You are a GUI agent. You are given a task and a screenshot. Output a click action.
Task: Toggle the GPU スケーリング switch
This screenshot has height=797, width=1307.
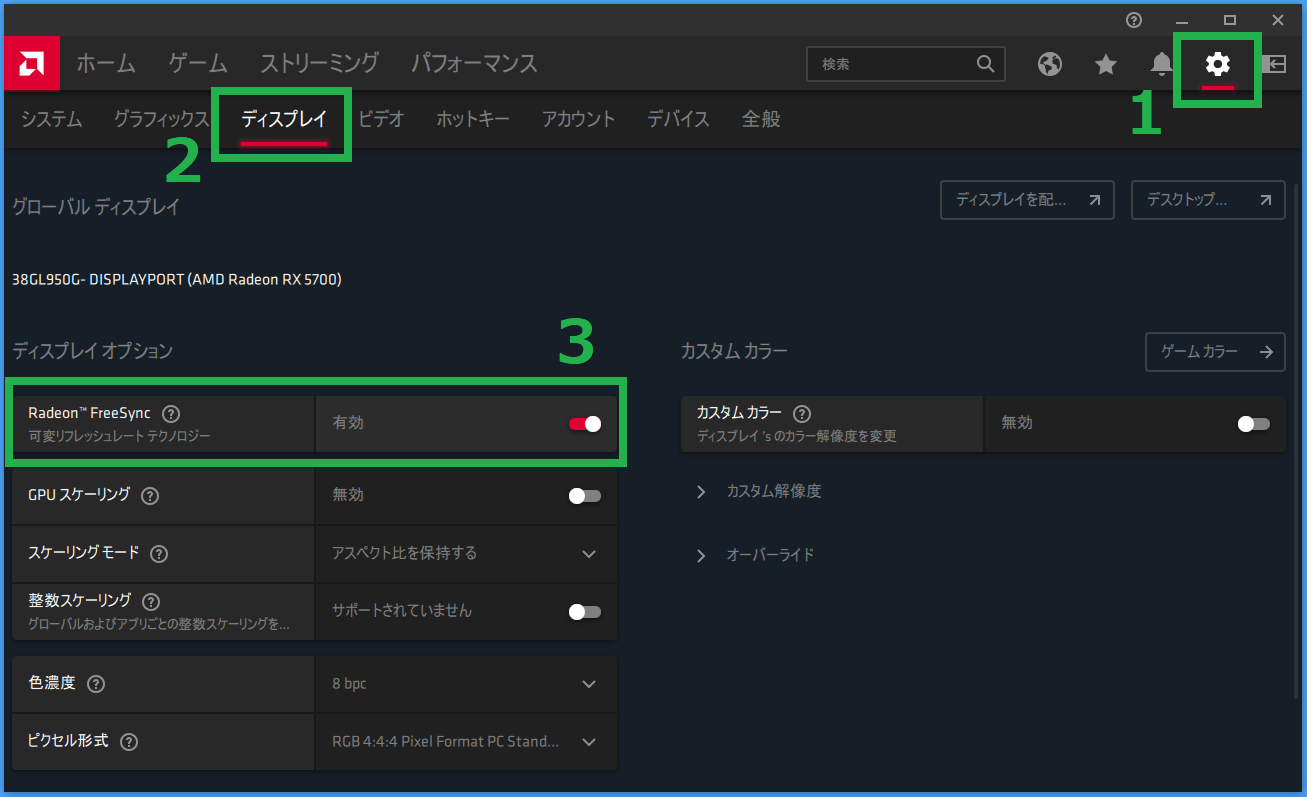pos(585,495)
